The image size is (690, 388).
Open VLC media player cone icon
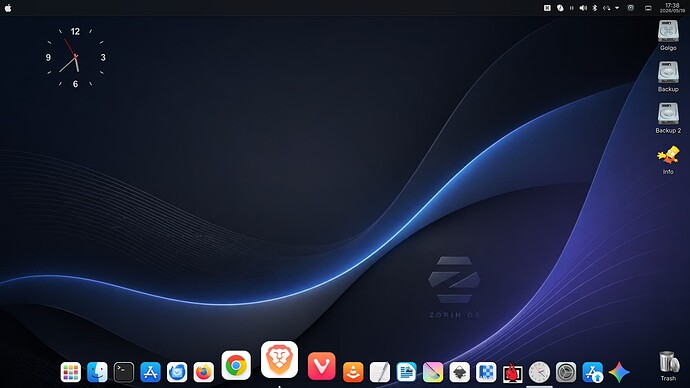tap(353, 372)
